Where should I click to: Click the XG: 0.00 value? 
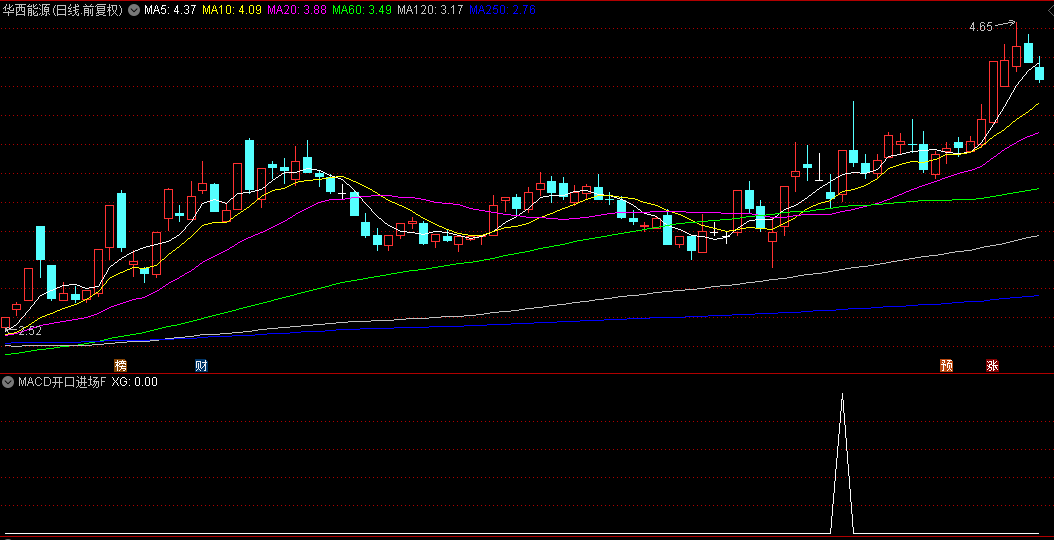coord(134,382)
